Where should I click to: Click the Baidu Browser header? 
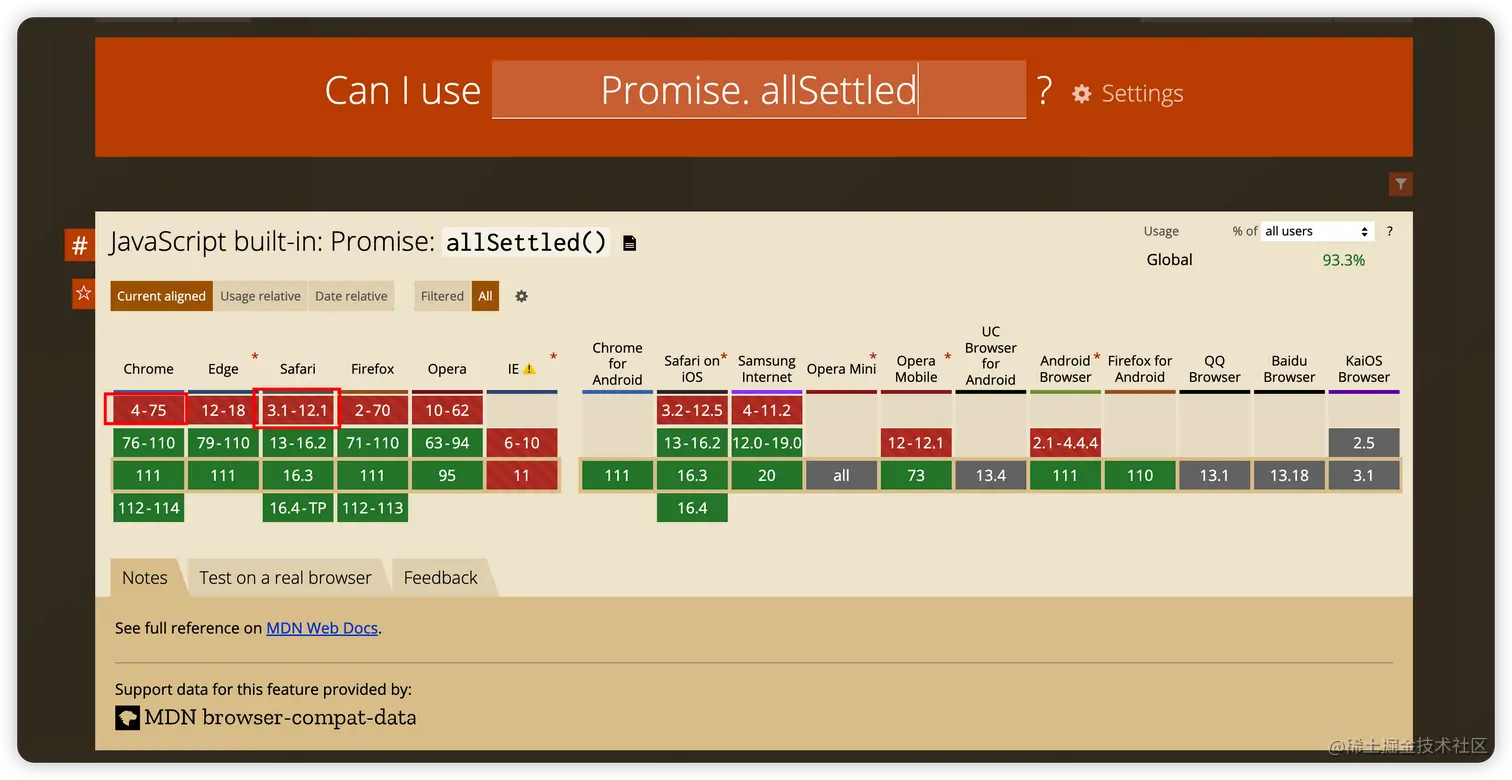(x=1289, y=369)
